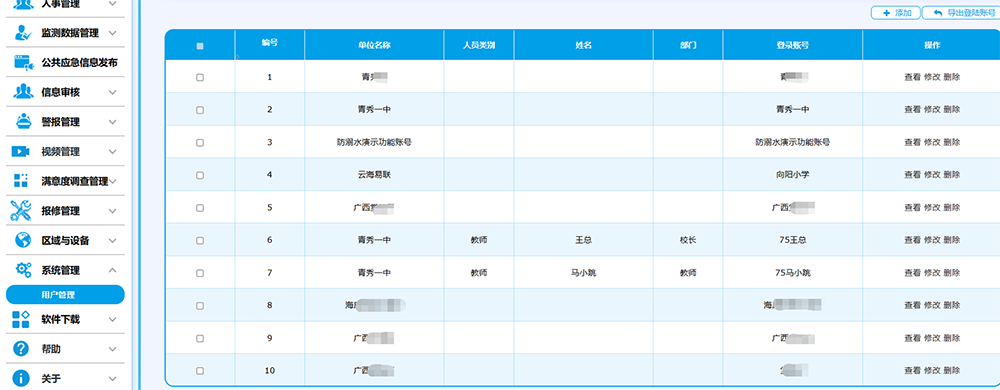Click 修改 in row 6
Viewport: 1000px width, 390px height.
pyautogui.click(x=932, y=240)
